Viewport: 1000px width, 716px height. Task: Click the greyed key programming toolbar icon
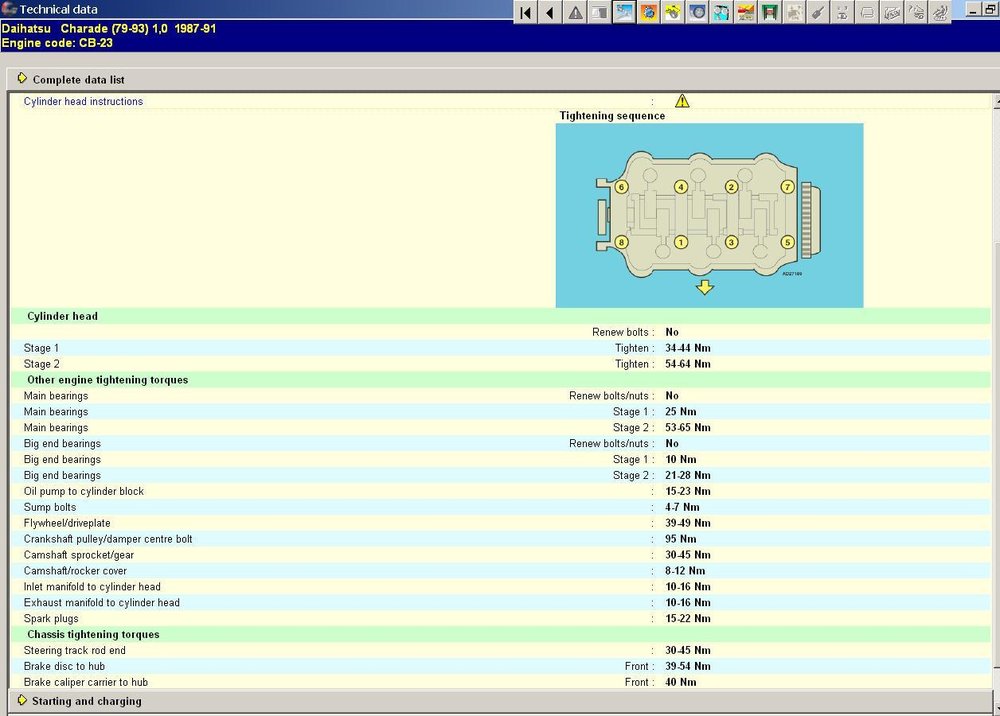pos(818,12)
